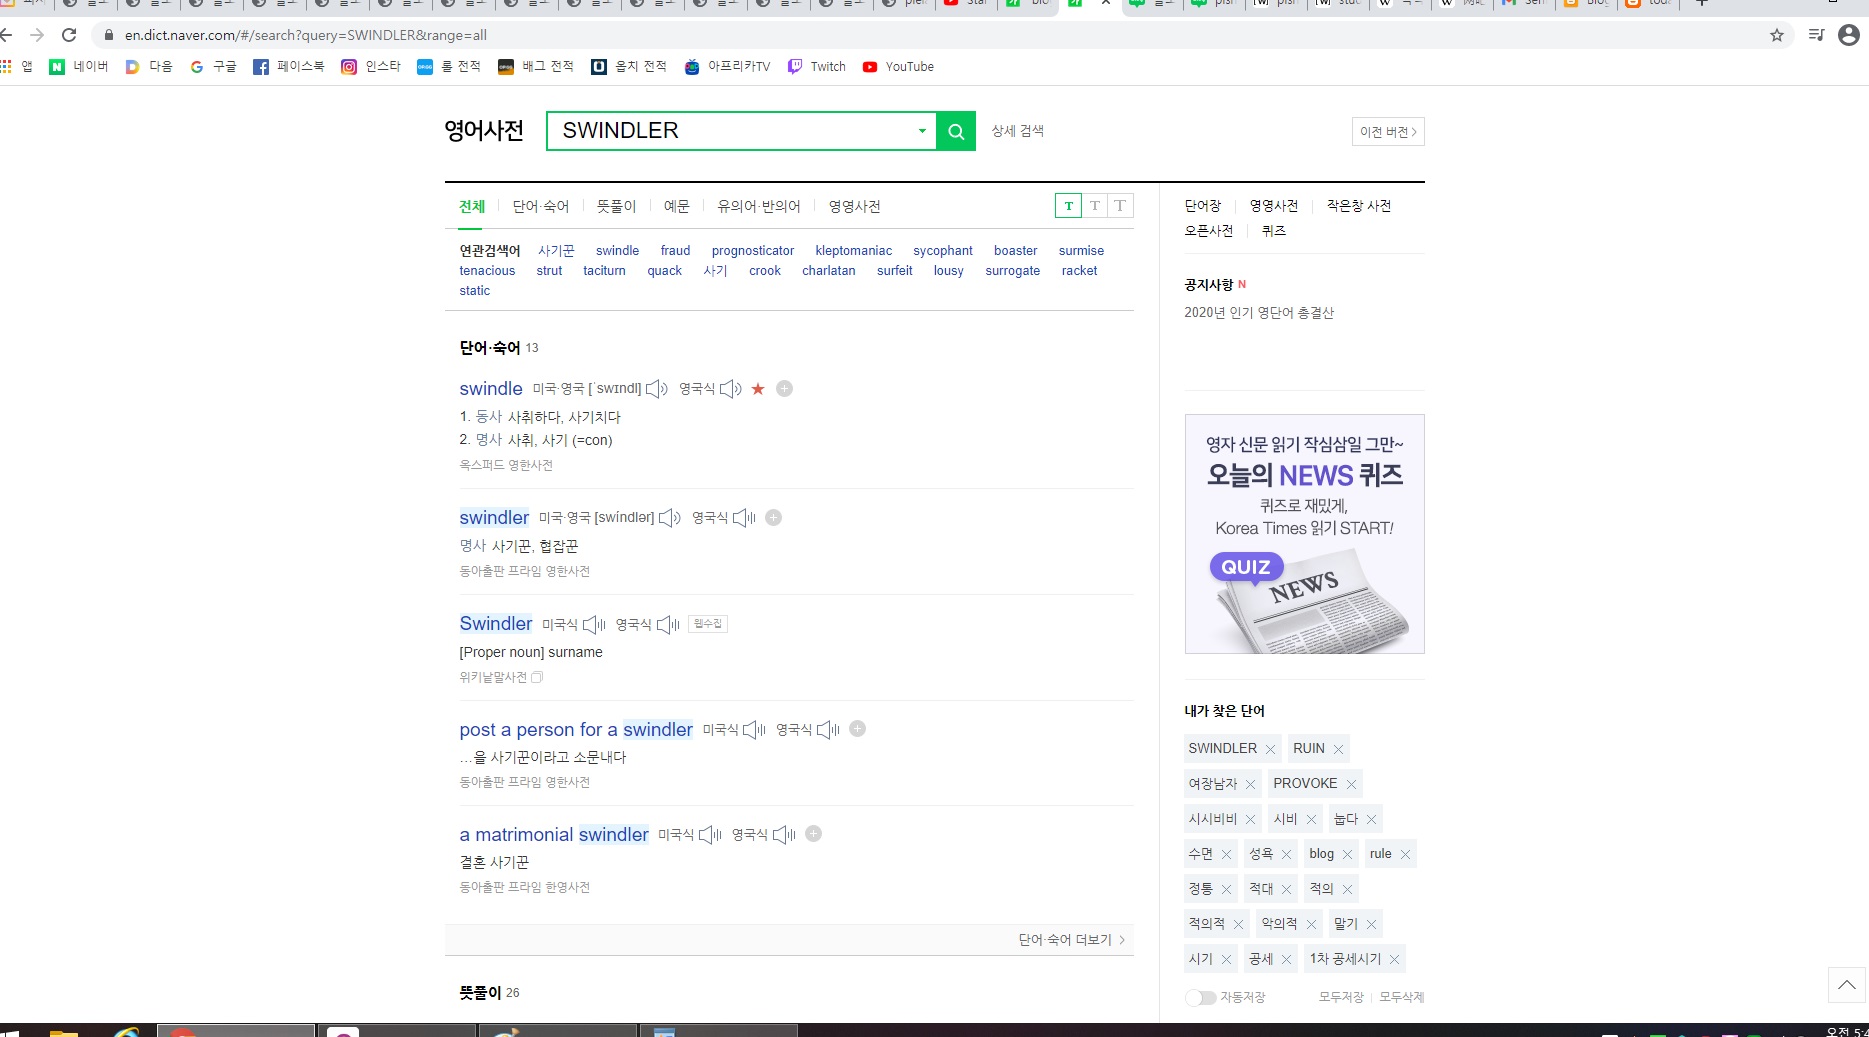Open 퀴즈 link in the right sidebar
Screen dimensions: 1869x1037
click(x=1274, y=231)
